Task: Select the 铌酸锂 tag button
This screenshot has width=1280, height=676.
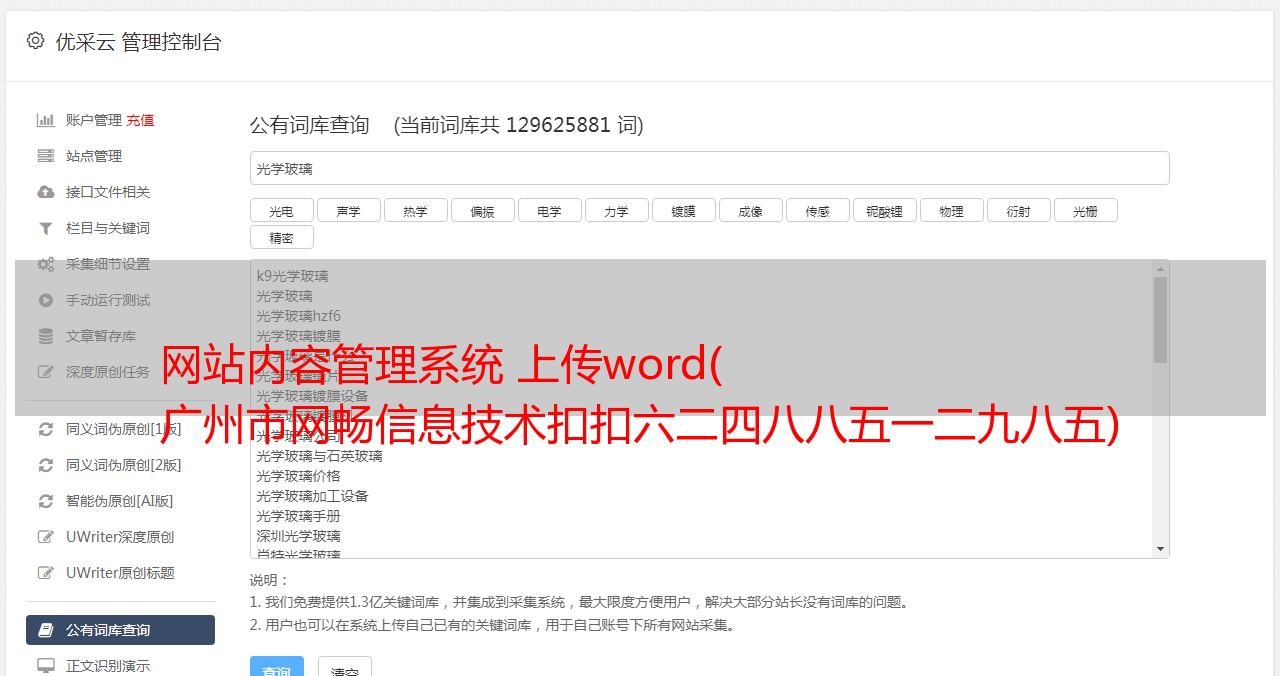Action: click(884, 210)
